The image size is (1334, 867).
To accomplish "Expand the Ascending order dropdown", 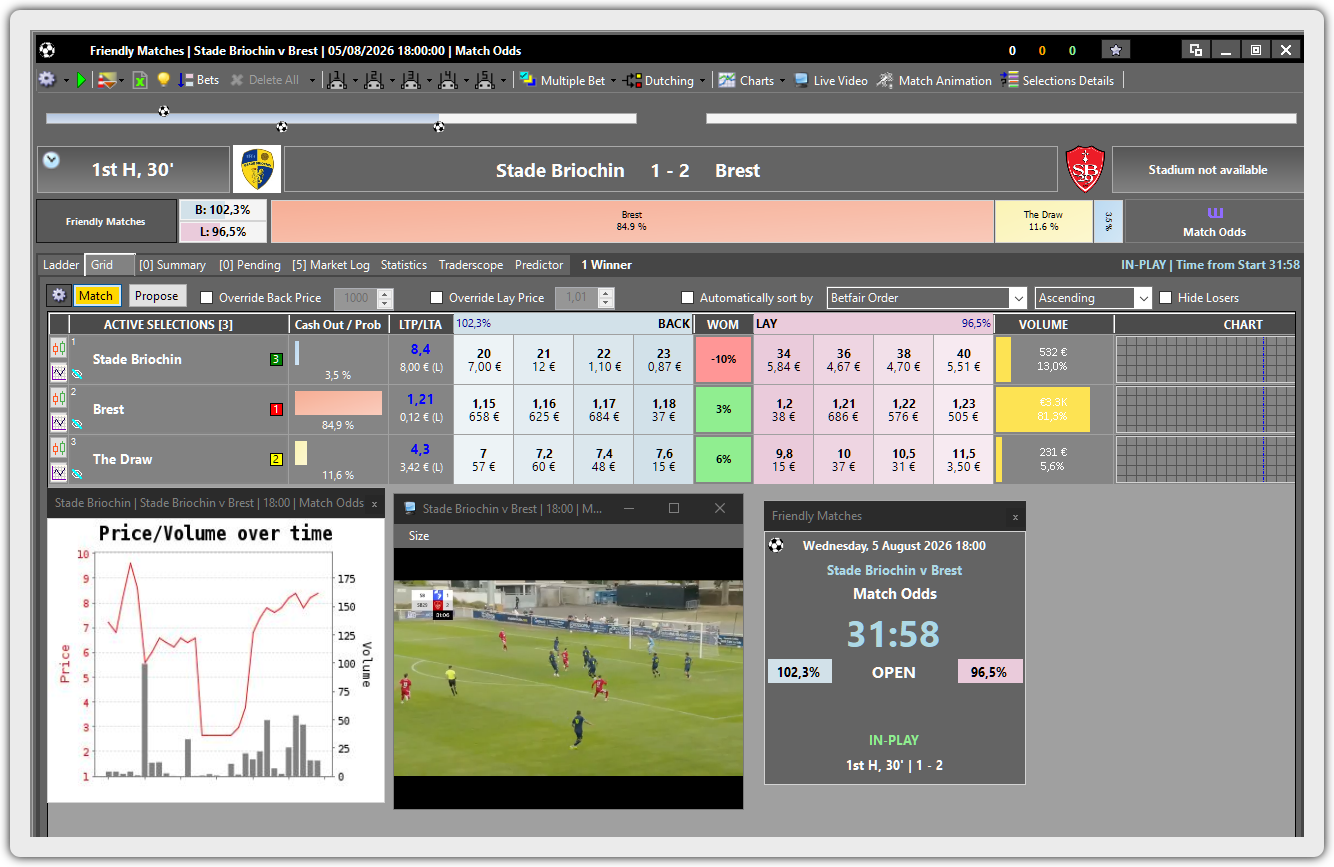I will 1143,298.
